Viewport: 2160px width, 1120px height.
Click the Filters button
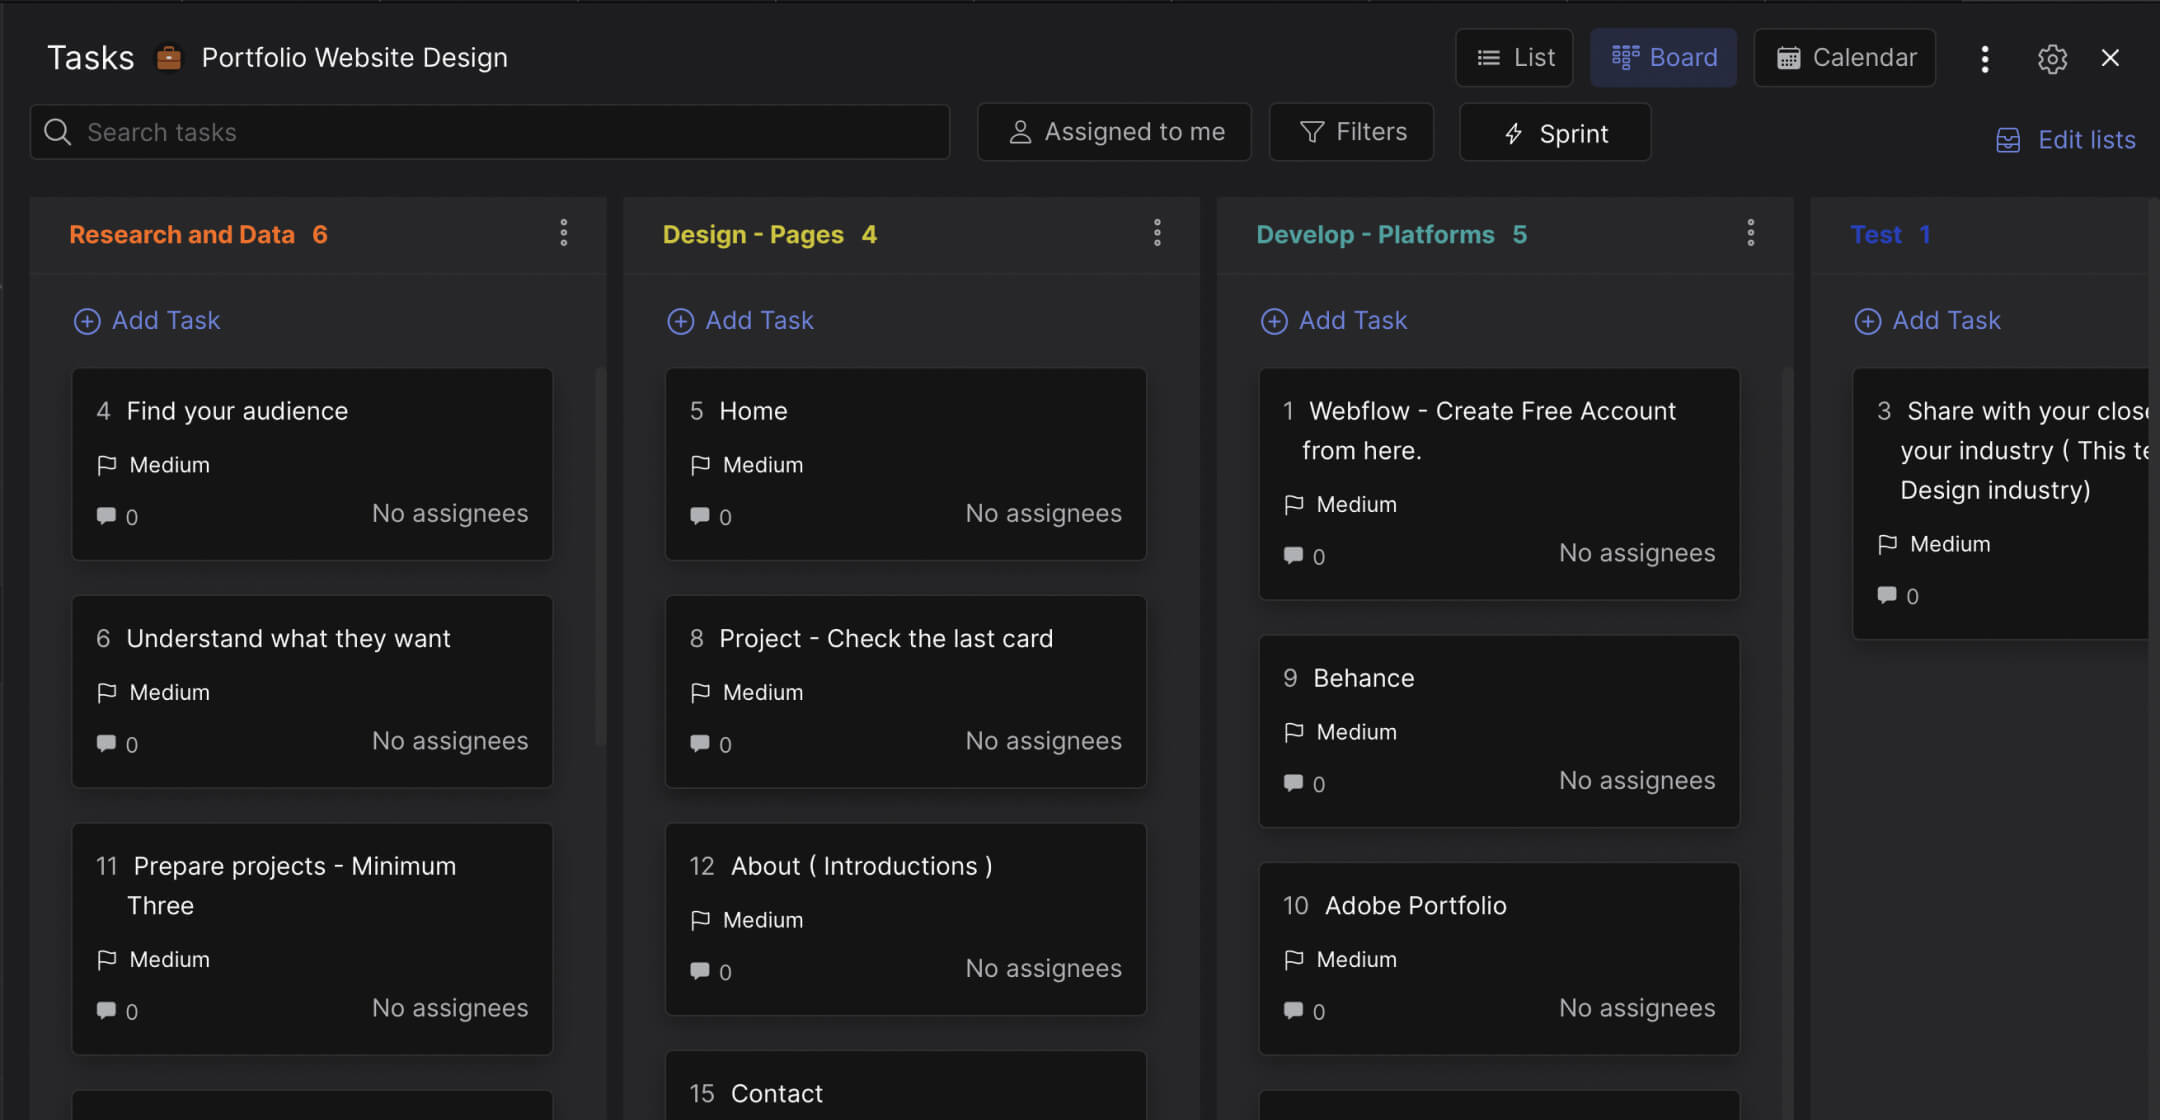(1351, 131)
